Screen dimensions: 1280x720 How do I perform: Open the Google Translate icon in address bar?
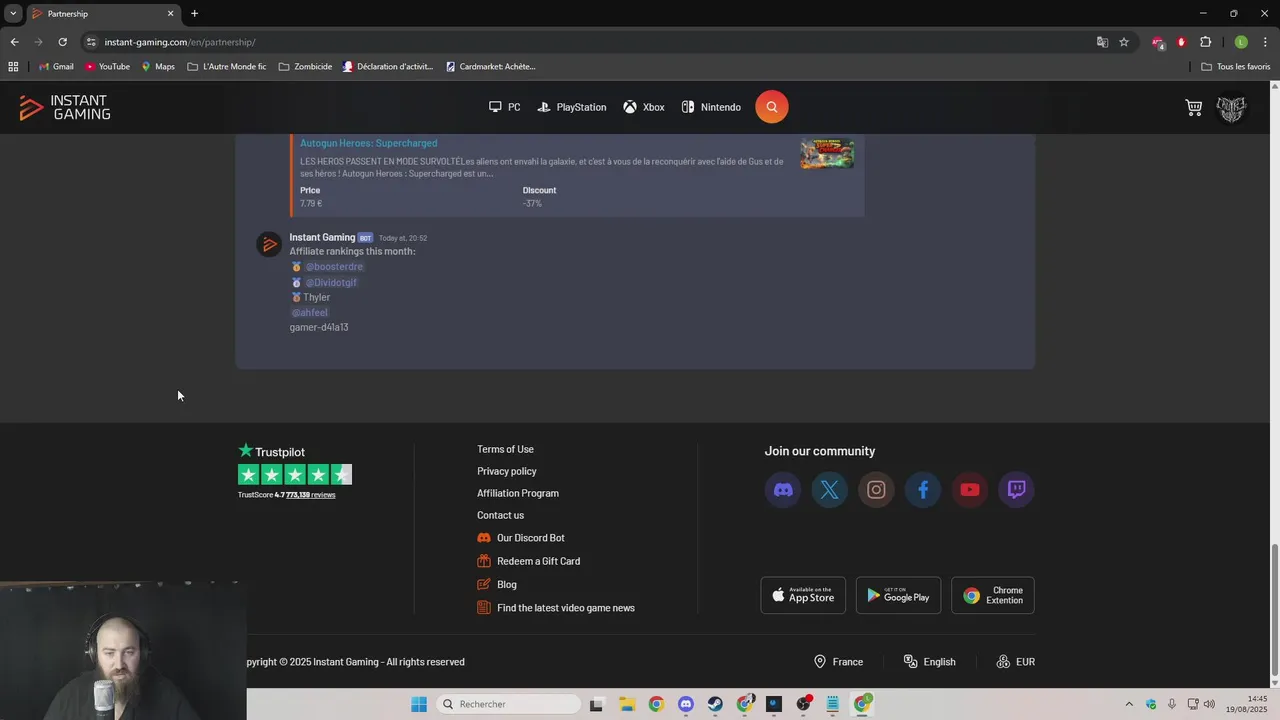[1102, 42]
